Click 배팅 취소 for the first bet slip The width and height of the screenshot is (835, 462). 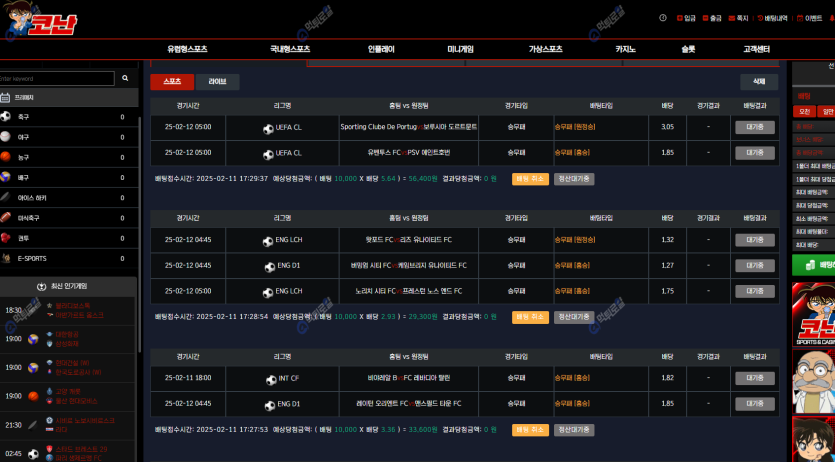click(x=530, y=179)
